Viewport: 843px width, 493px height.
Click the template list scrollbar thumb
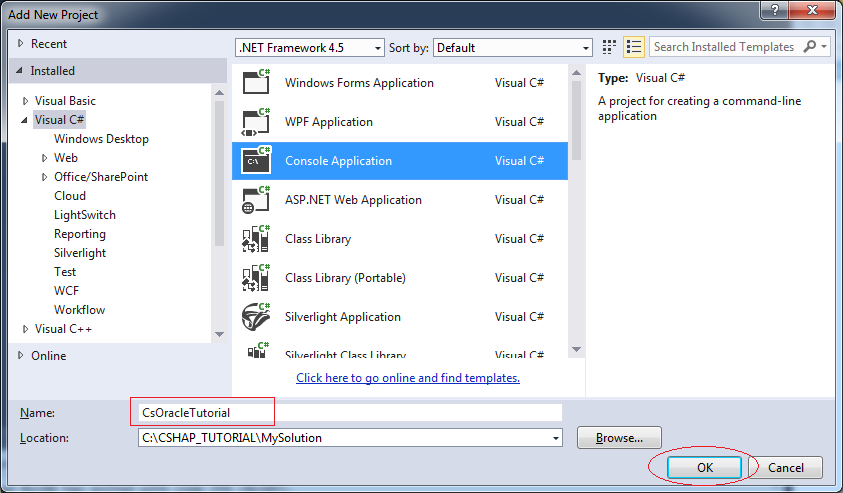tap(576, 120)
